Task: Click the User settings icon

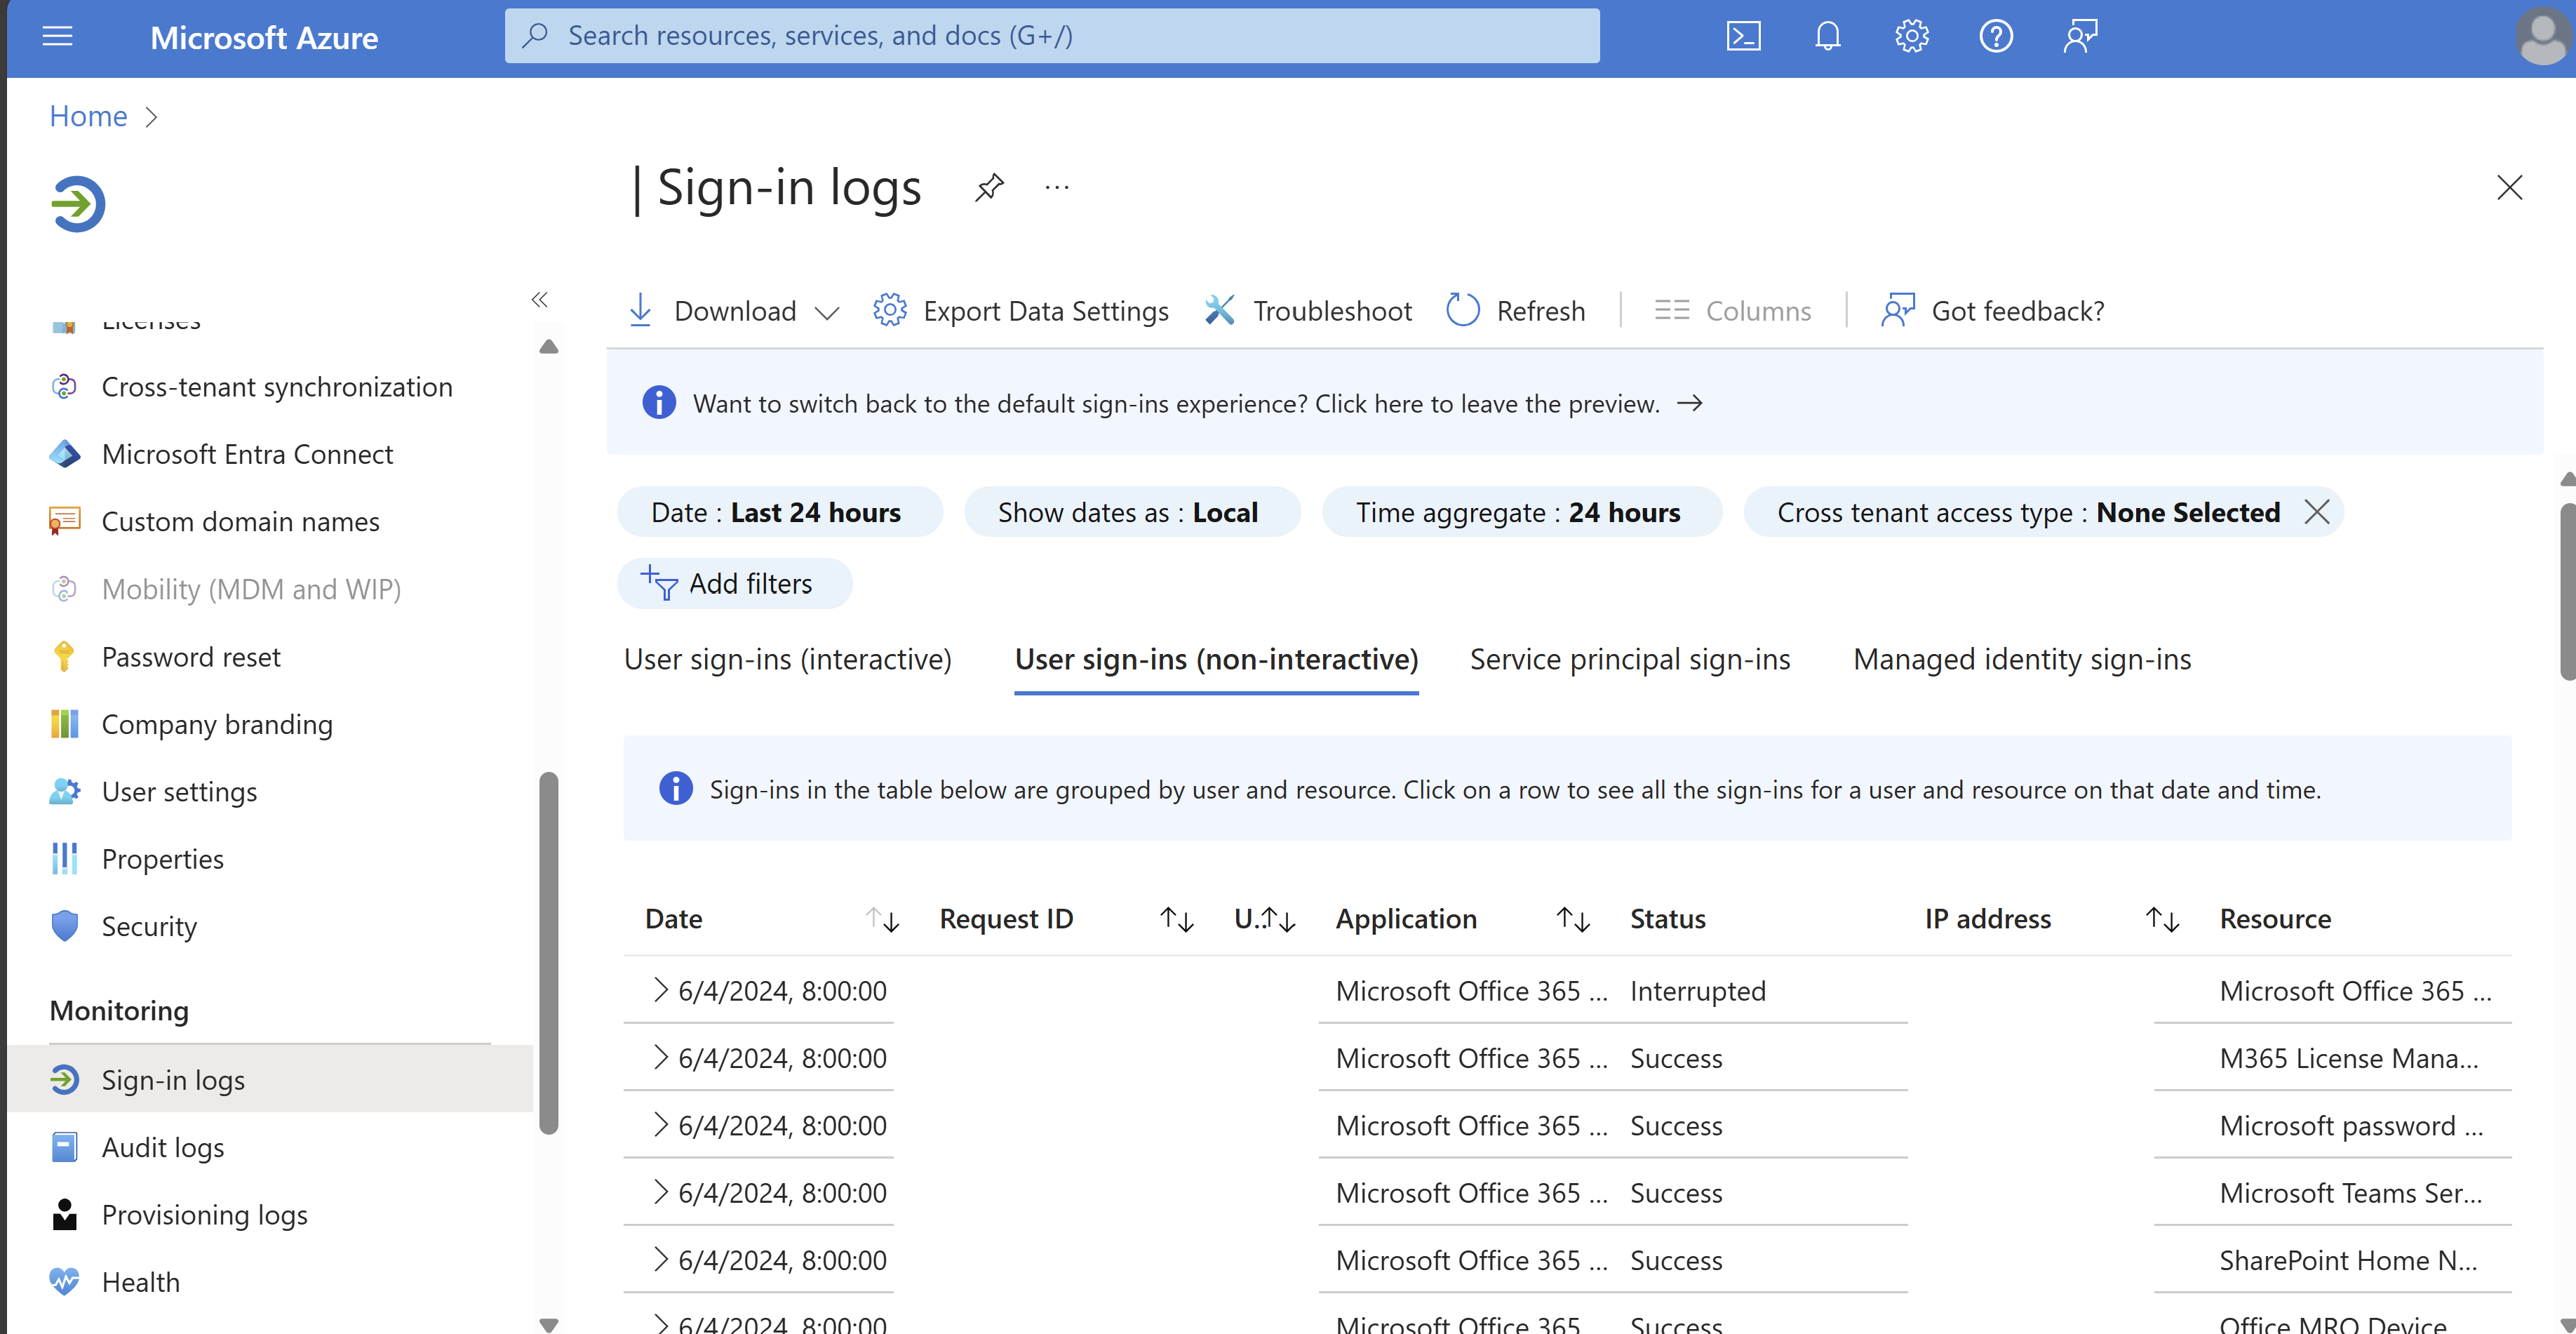Action: (63, 789)
